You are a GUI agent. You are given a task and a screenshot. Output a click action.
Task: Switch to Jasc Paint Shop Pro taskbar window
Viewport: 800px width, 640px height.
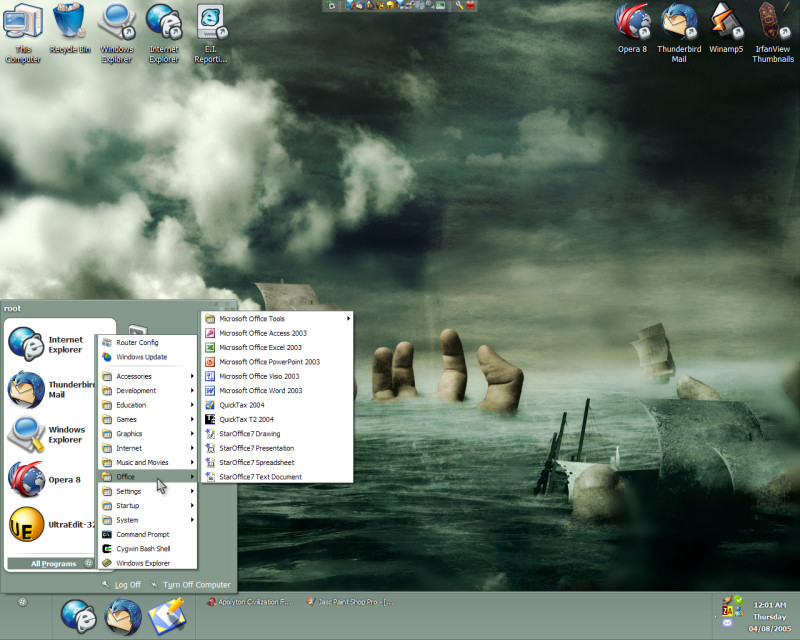tap(350, 603)
